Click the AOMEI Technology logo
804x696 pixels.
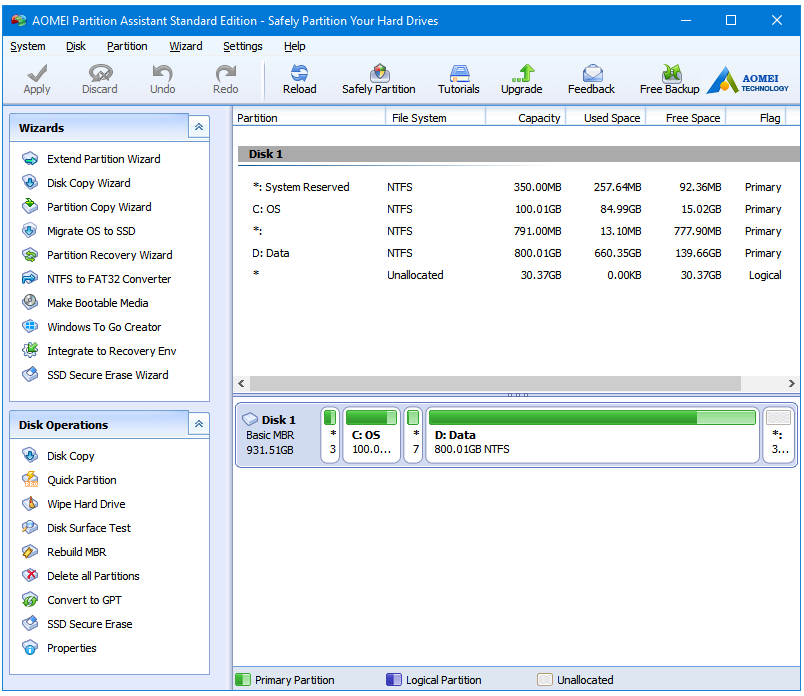tap(748, 80)
